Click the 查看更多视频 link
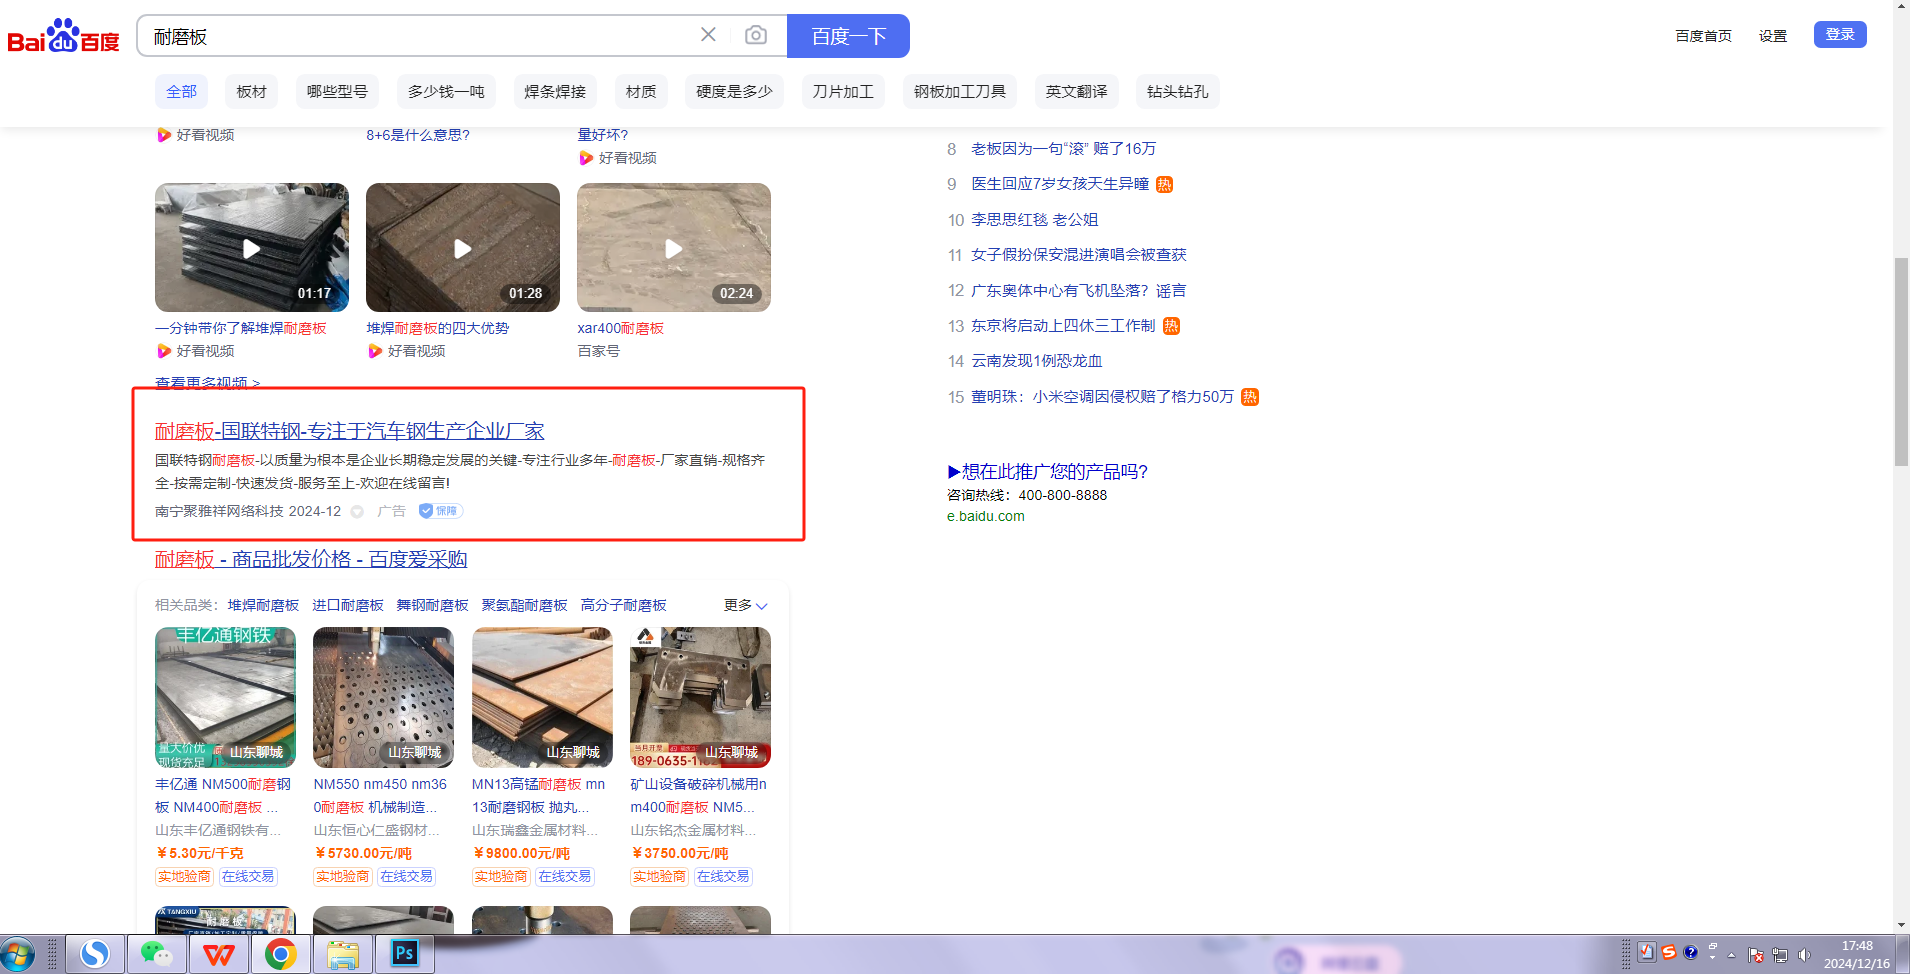Screen dimensions: 1910x974 (x=208, y=382)
